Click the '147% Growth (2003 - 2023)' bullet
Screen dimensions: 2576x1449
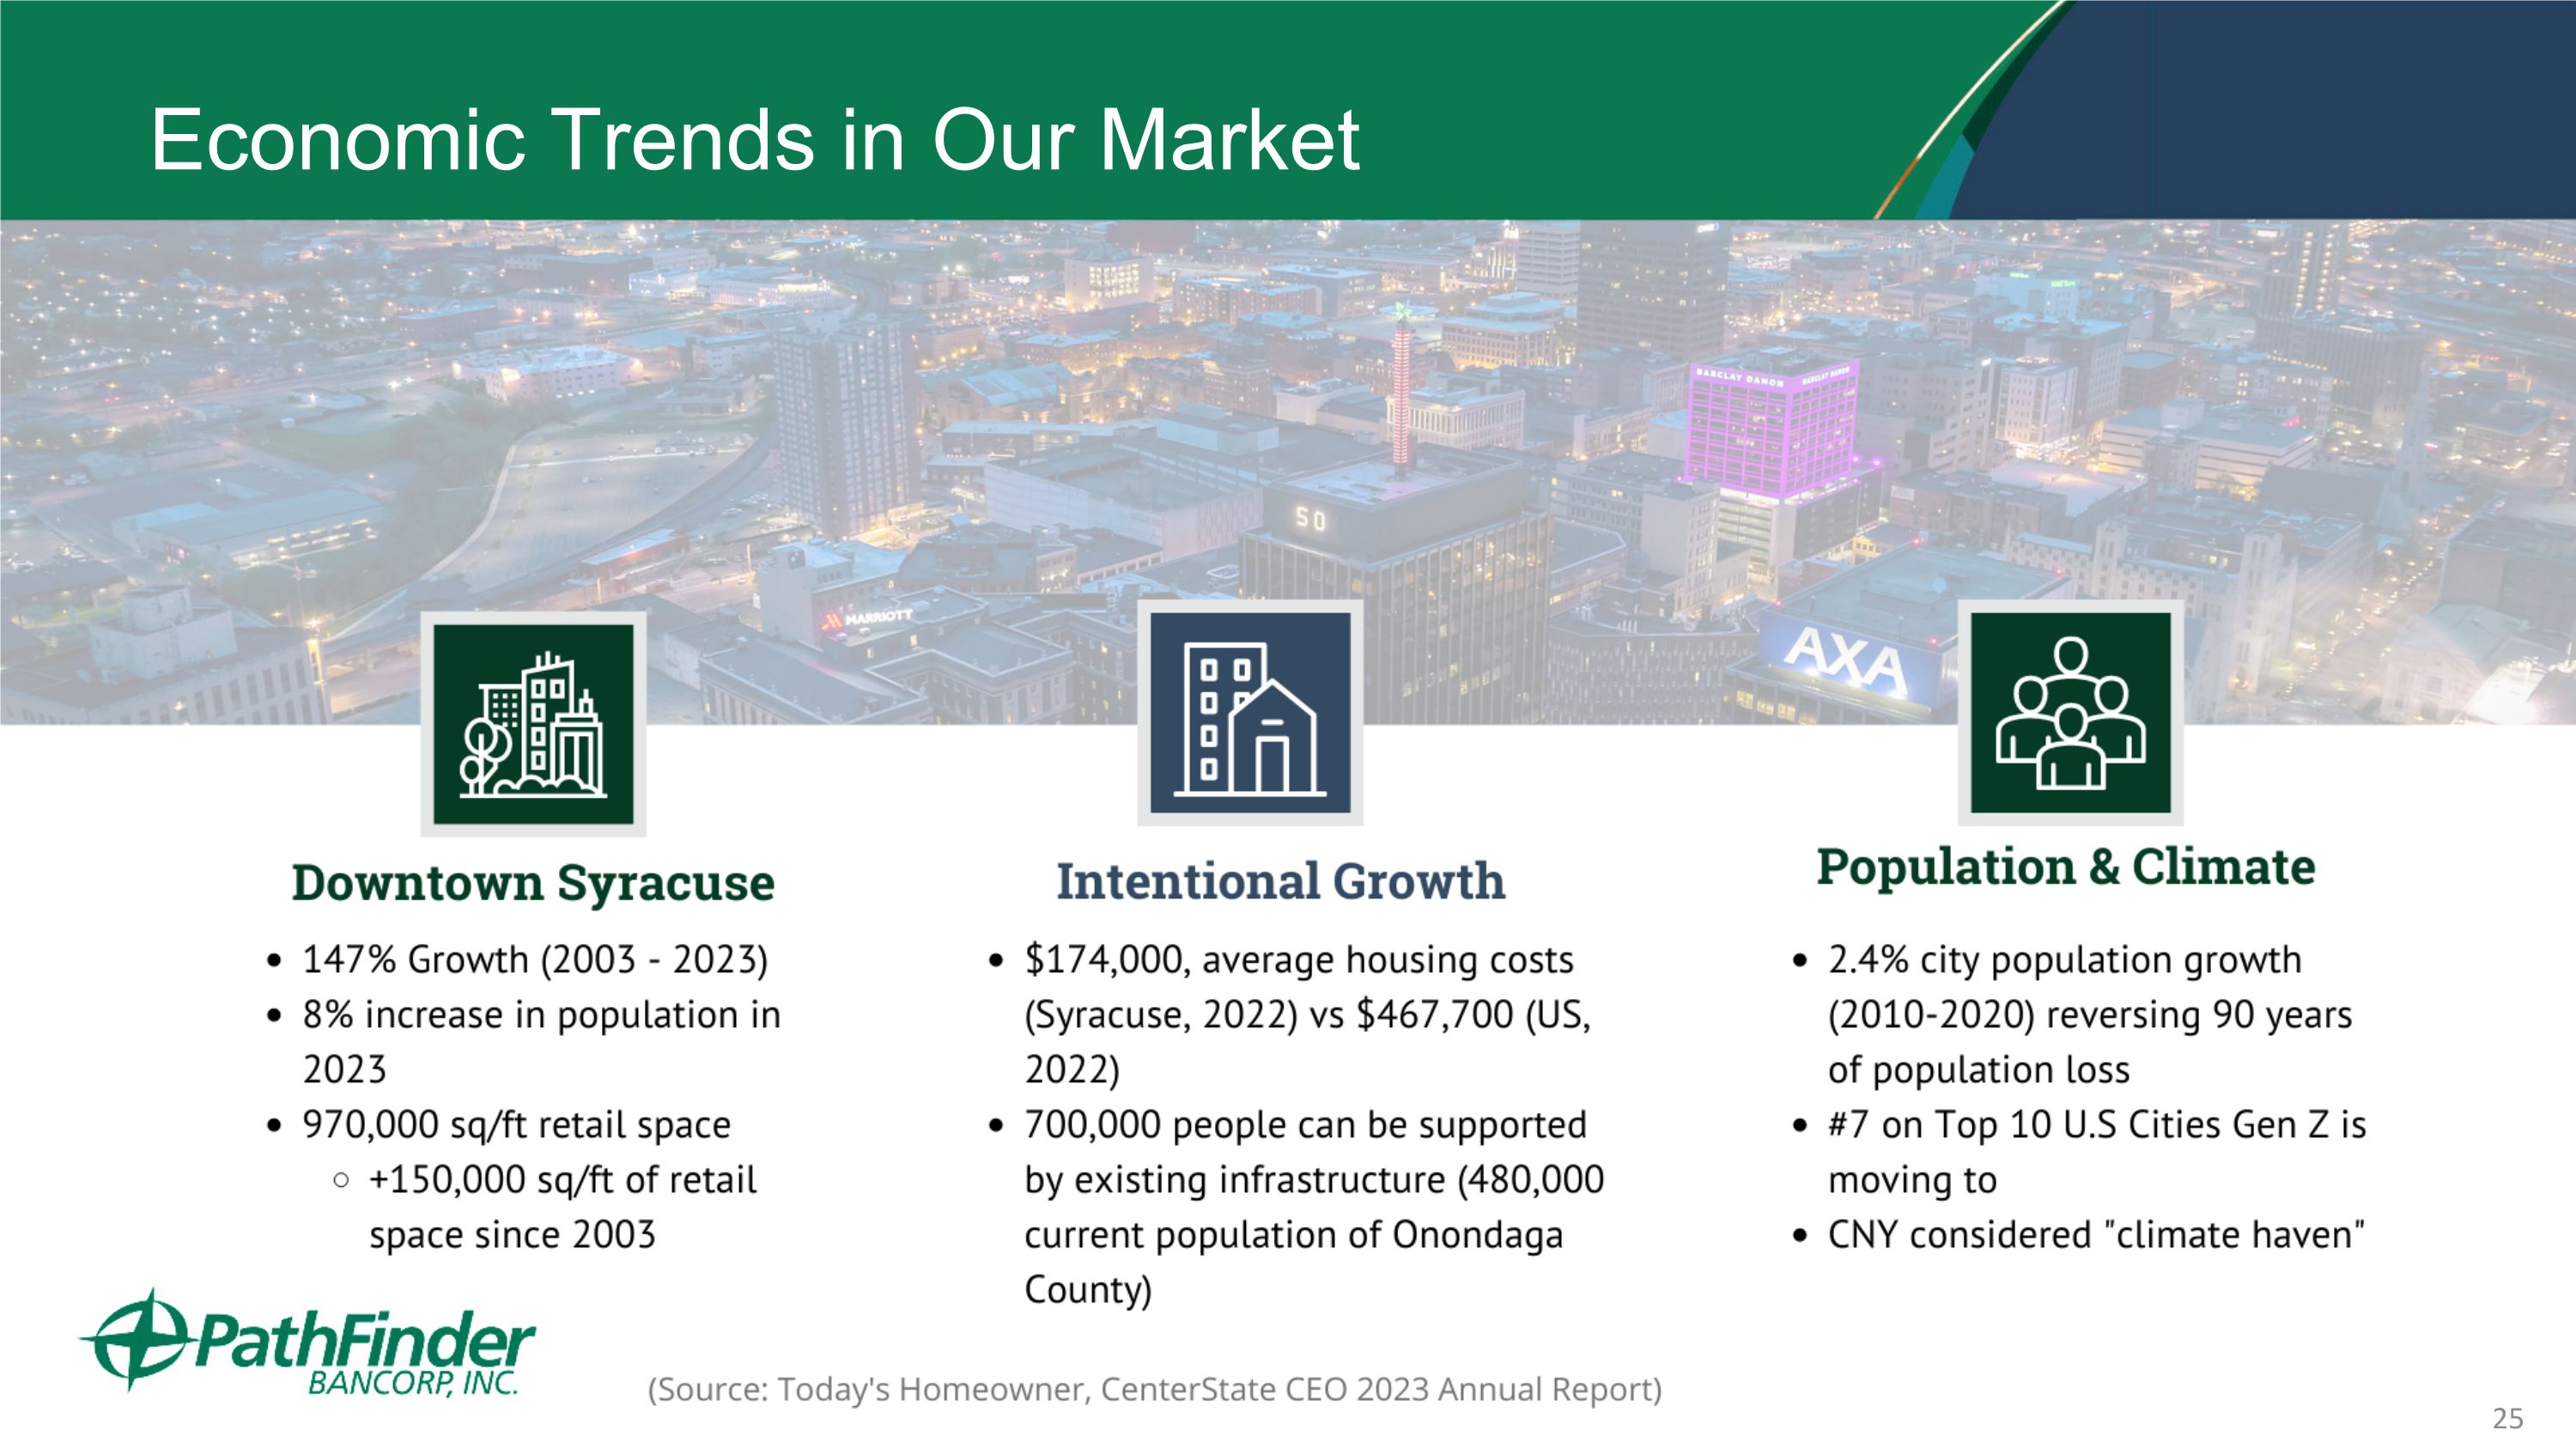point(535,960)
